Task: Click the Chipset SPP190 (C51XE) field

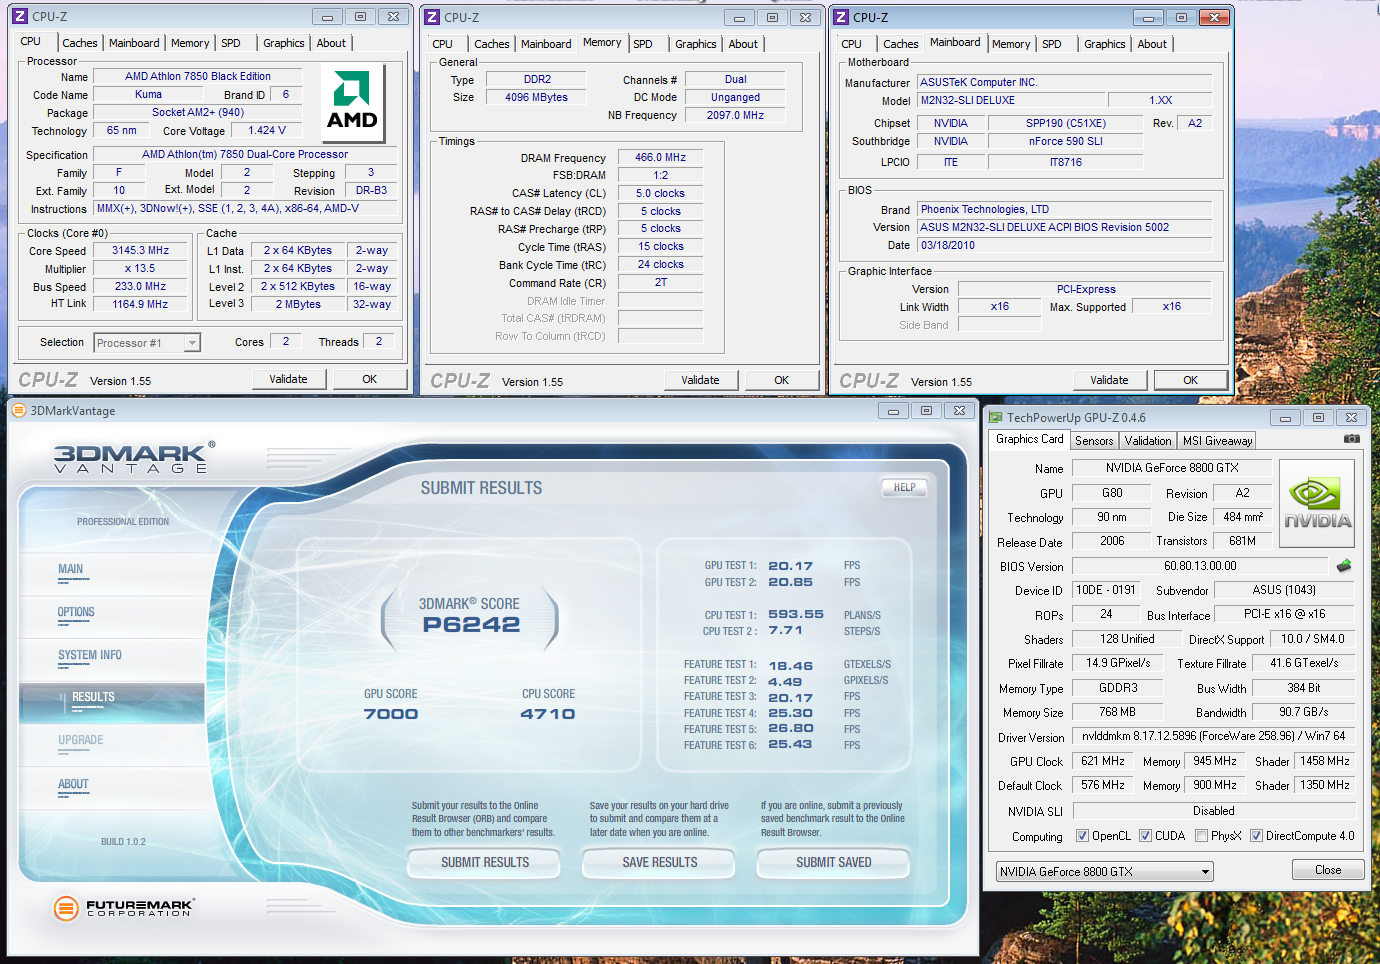Action: tap(1065, 123)
